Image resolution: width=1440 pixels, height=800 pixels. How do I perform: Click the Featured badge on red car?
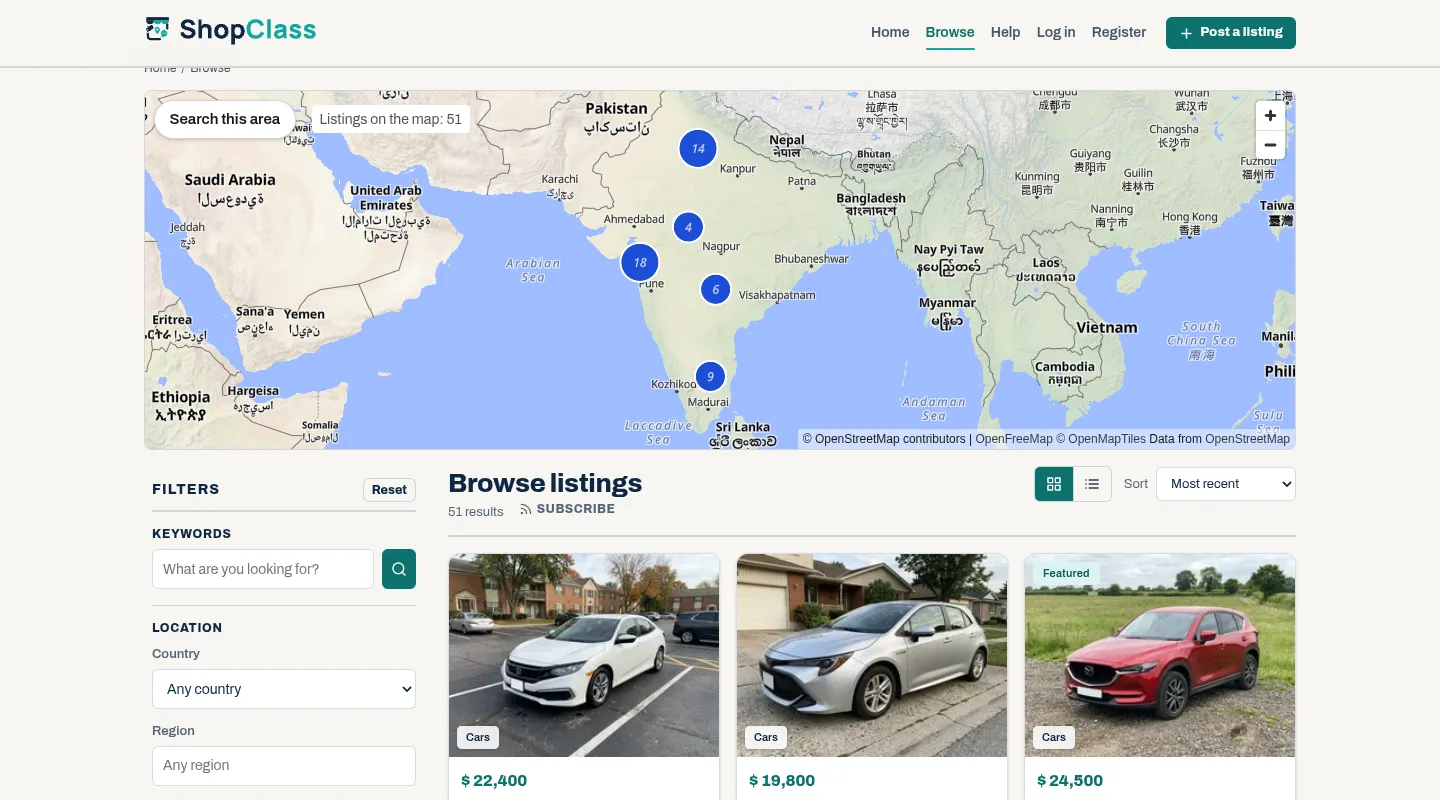pos(1066,574)
